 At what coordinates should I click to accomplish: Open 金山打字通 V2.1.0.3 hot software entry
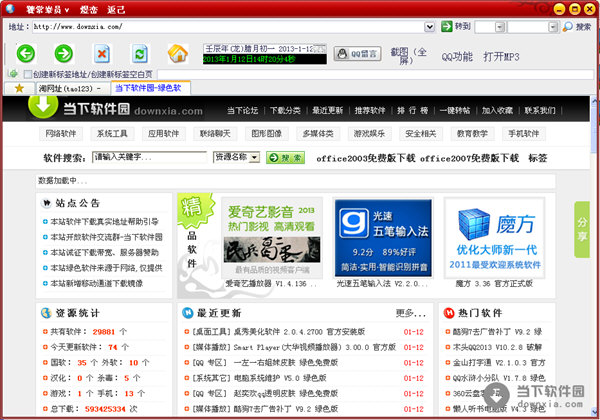coord(499,363)
